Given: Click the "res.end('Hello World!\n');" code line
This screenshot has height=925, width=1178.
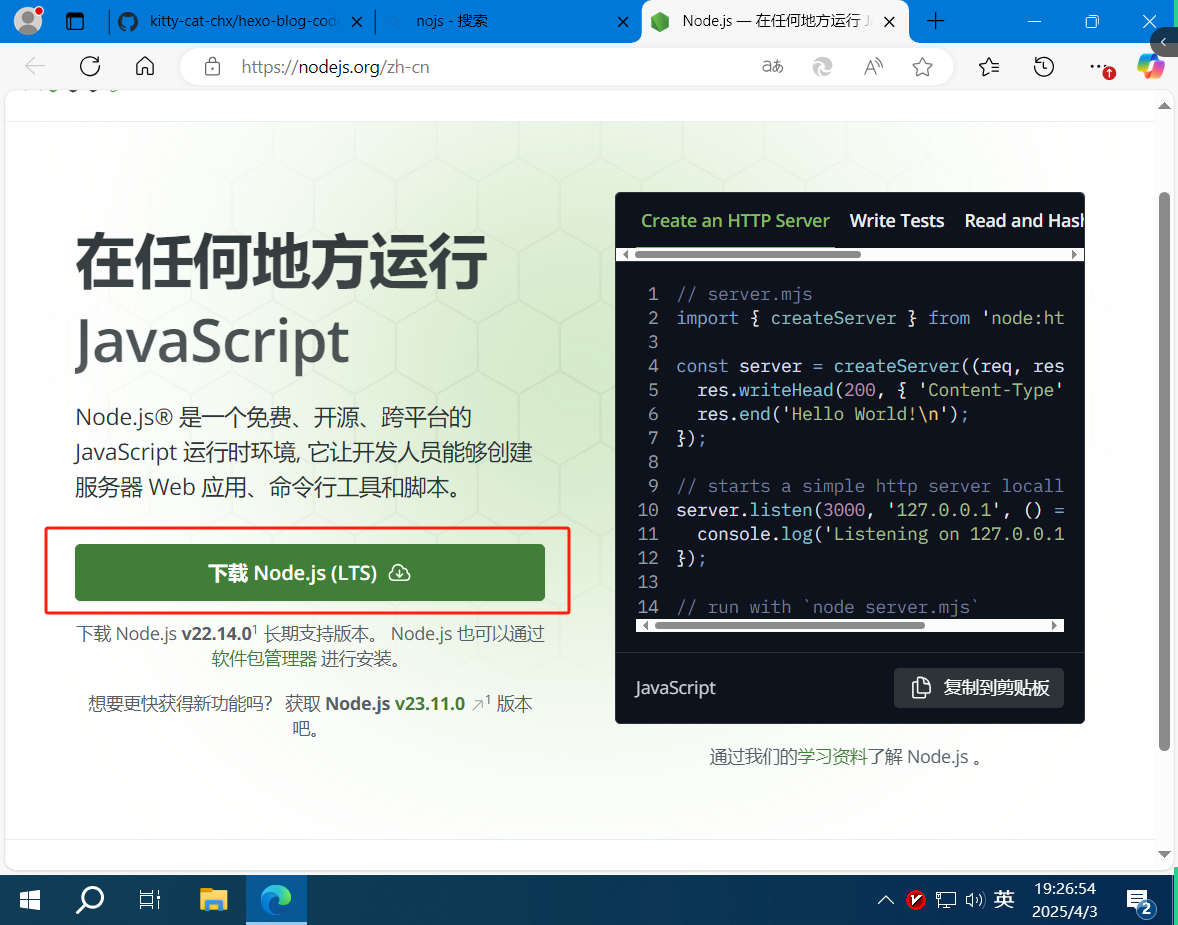Looking at the screenshot, I should tap(832, 414).
